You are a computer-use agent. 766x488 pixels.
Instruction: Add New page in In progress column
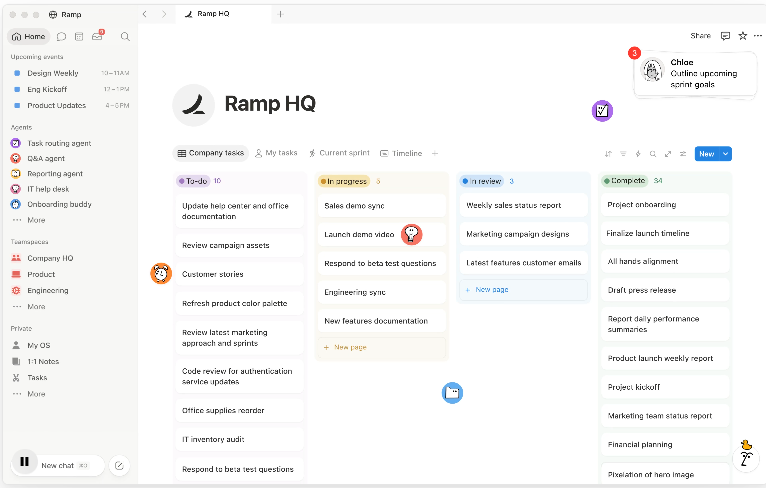[382, 347]
